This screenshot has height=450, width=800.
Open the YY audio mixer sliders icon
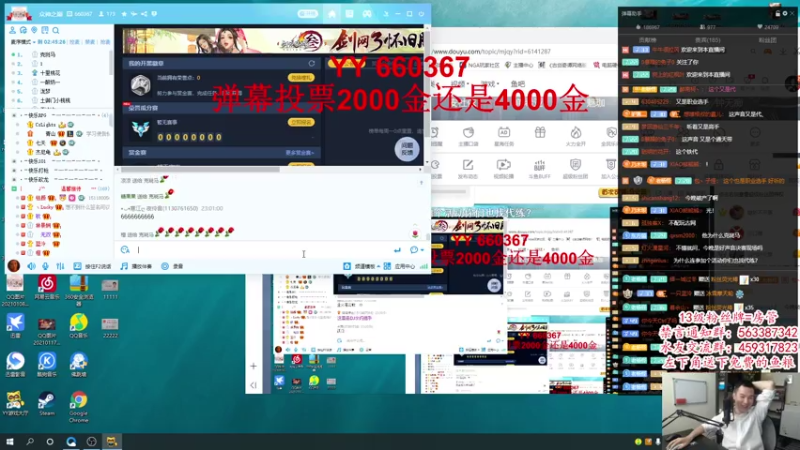coord(60,266)
